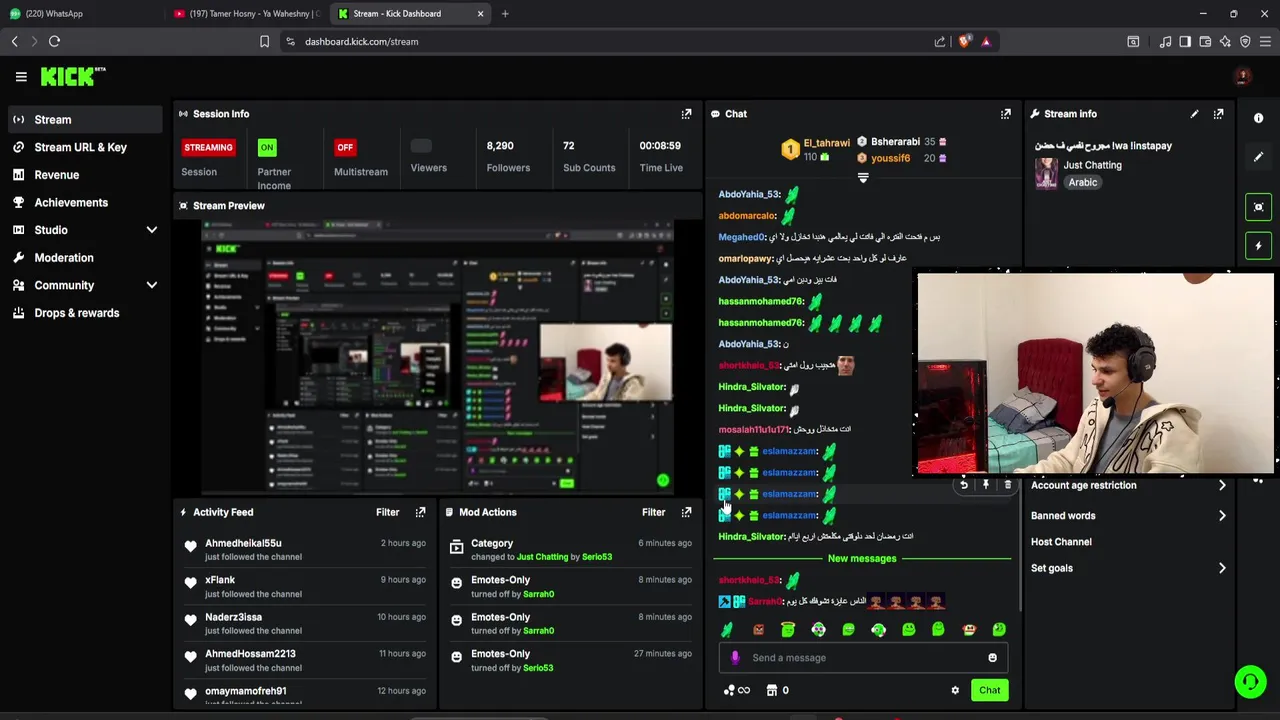
Task: Insert the first green leaf quick emote
Action: (x=727, y=629)
